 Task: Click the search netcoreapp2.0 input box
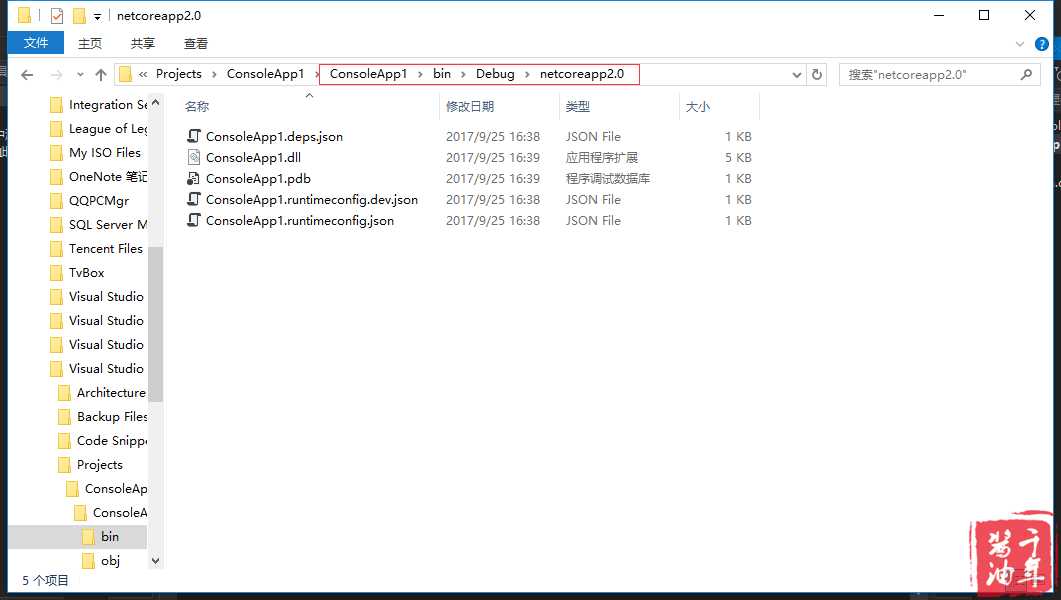pos(925,75)
